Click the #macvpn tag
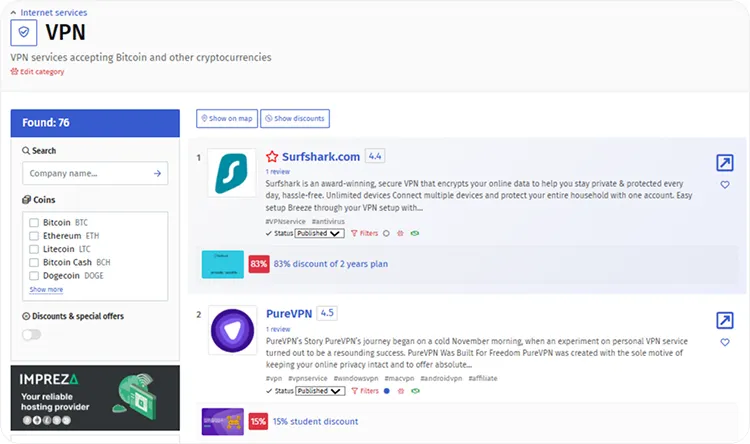This screenshot has height=444, width=750. pos(399,378)
